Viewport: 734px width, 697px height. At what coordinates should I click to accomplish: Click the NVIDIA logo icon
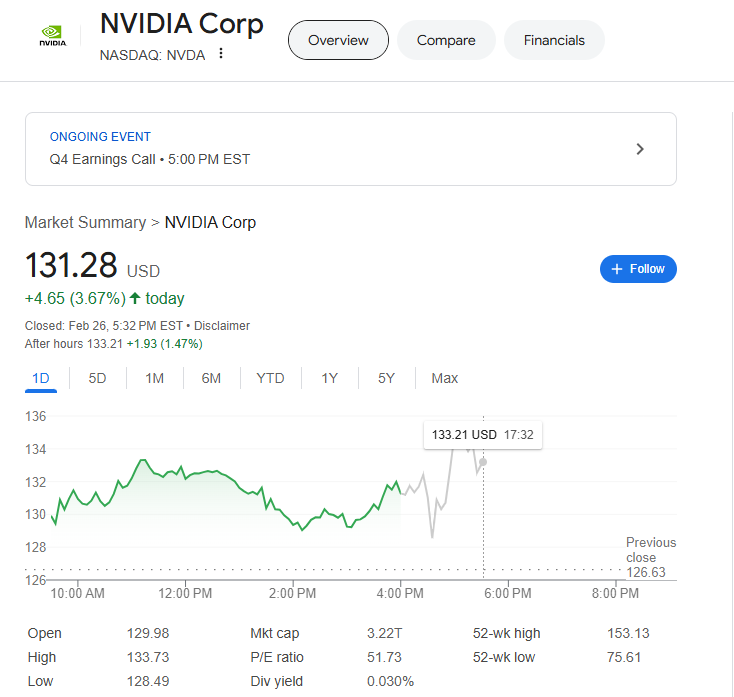point(52,37)
